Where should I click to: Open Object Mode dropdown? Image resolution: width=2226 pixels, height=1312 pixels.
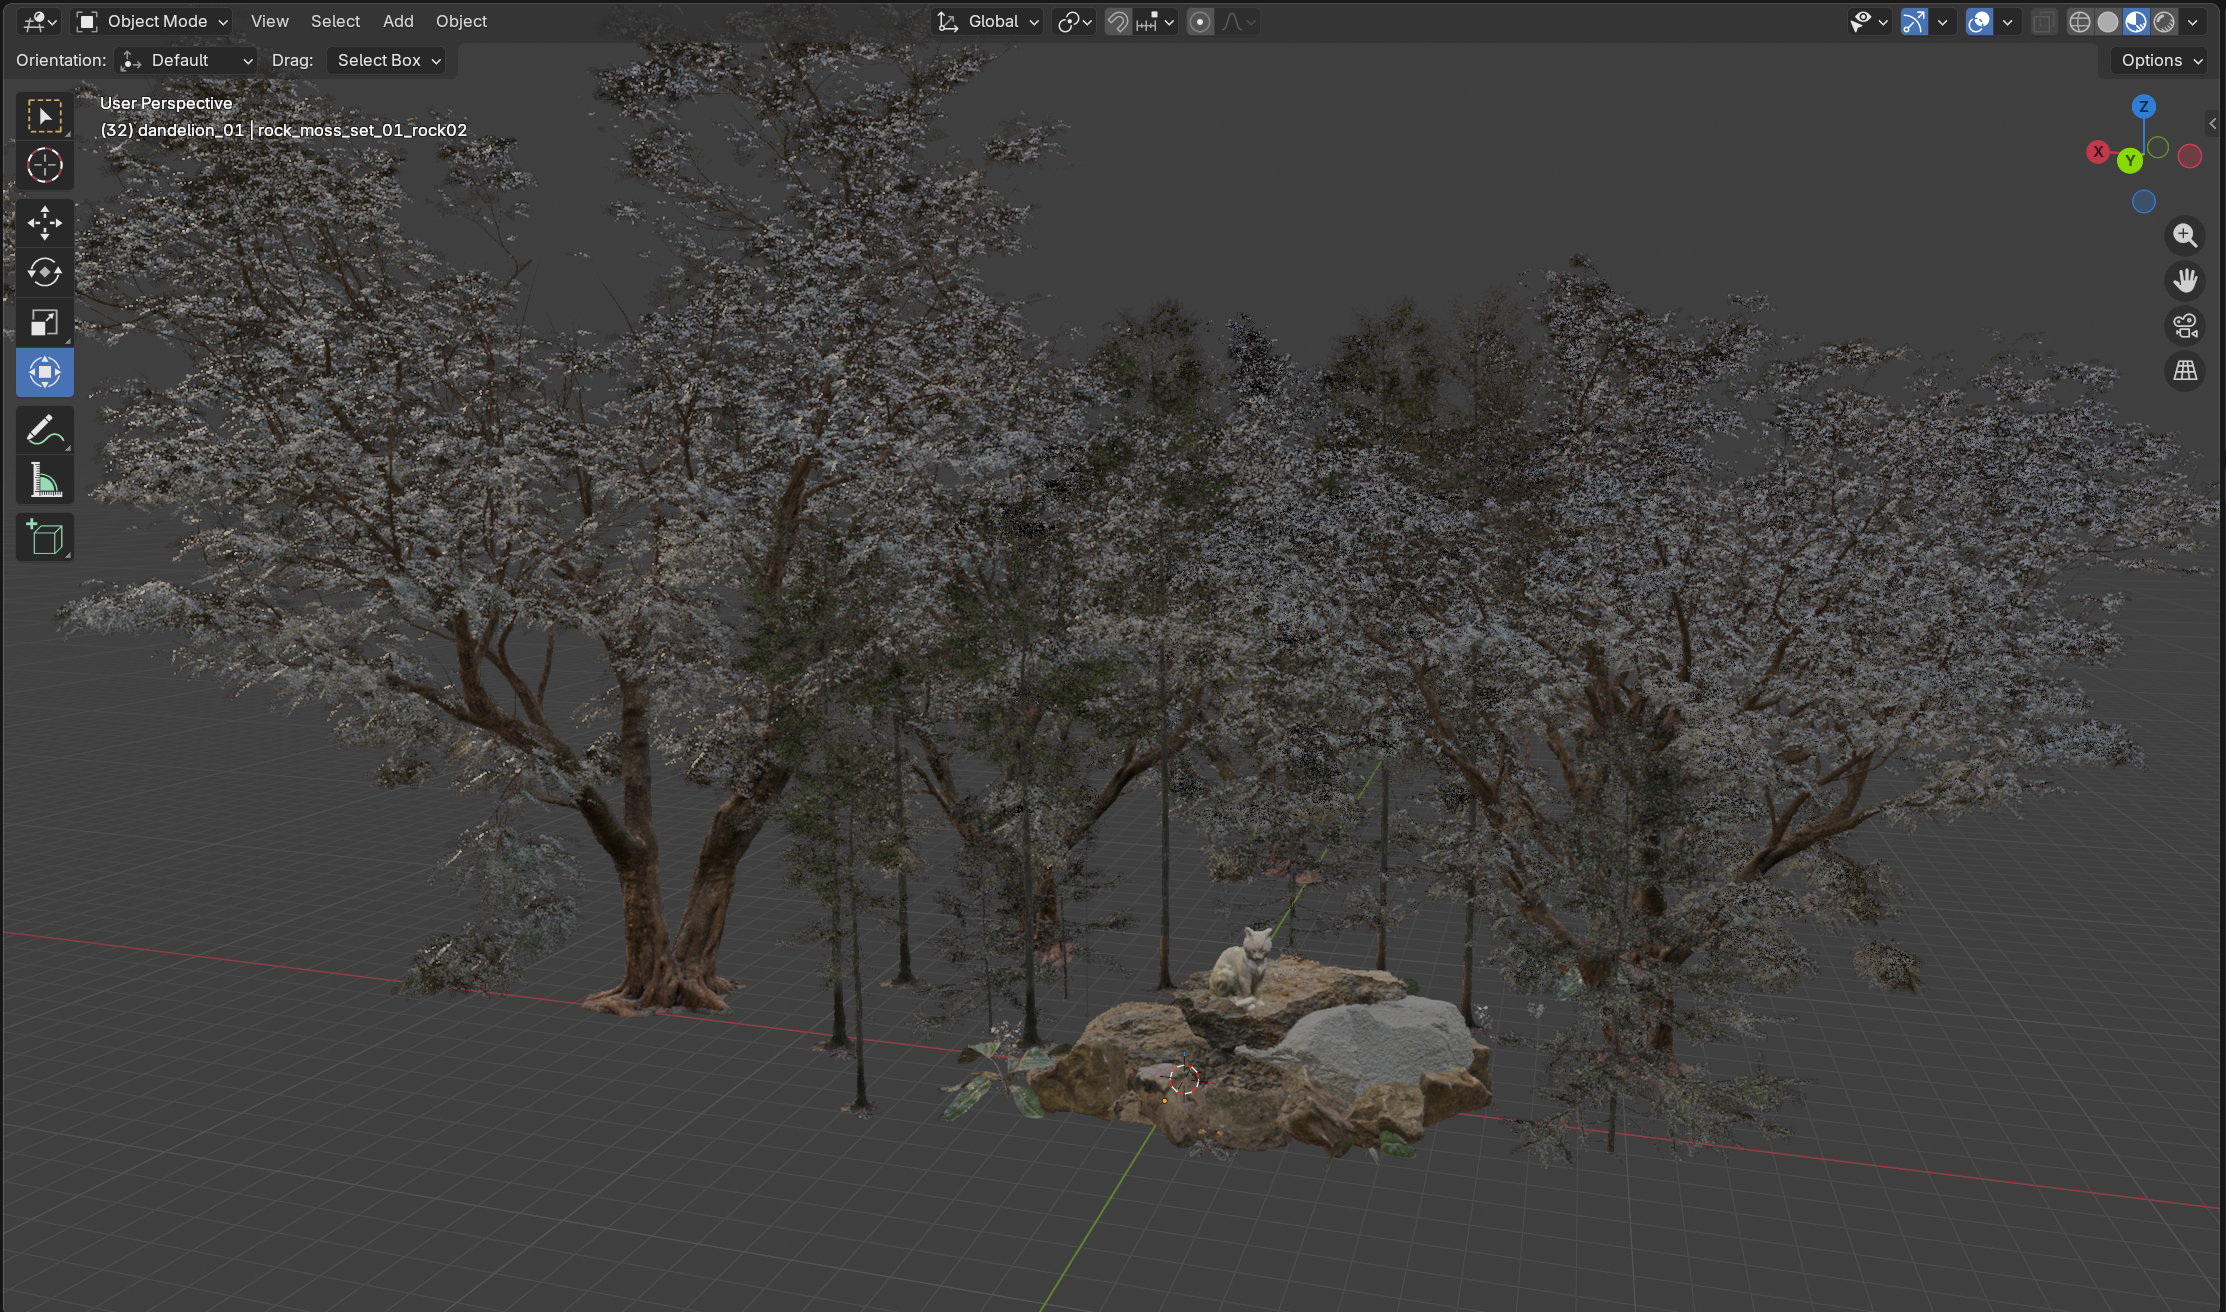point(153,21)
